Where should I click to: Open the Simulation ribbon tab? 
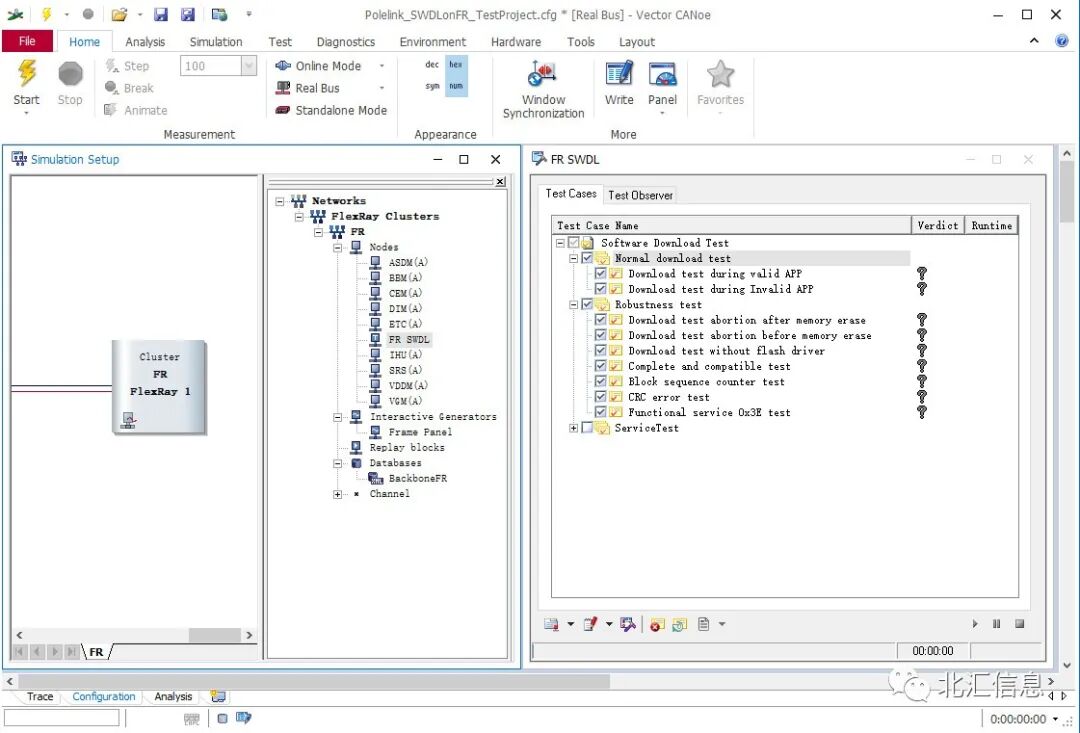point(216,42)
